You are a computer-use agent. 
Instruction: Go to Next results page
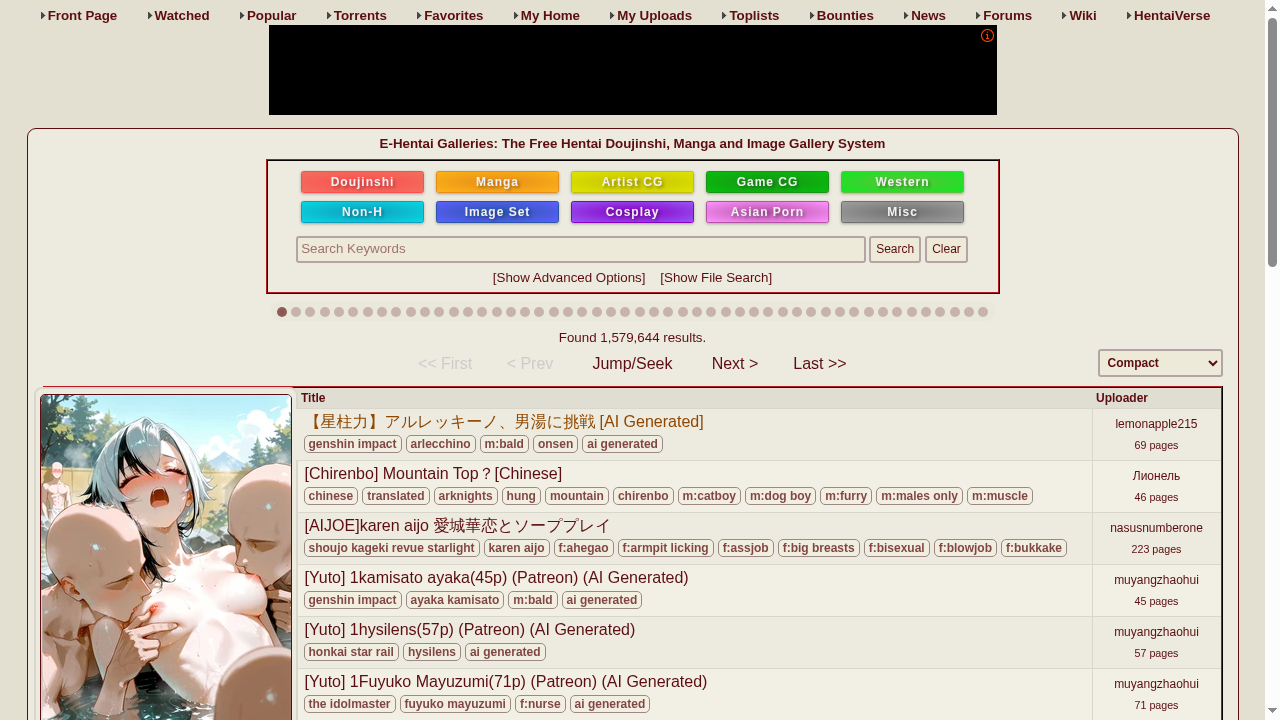point(735,364)
